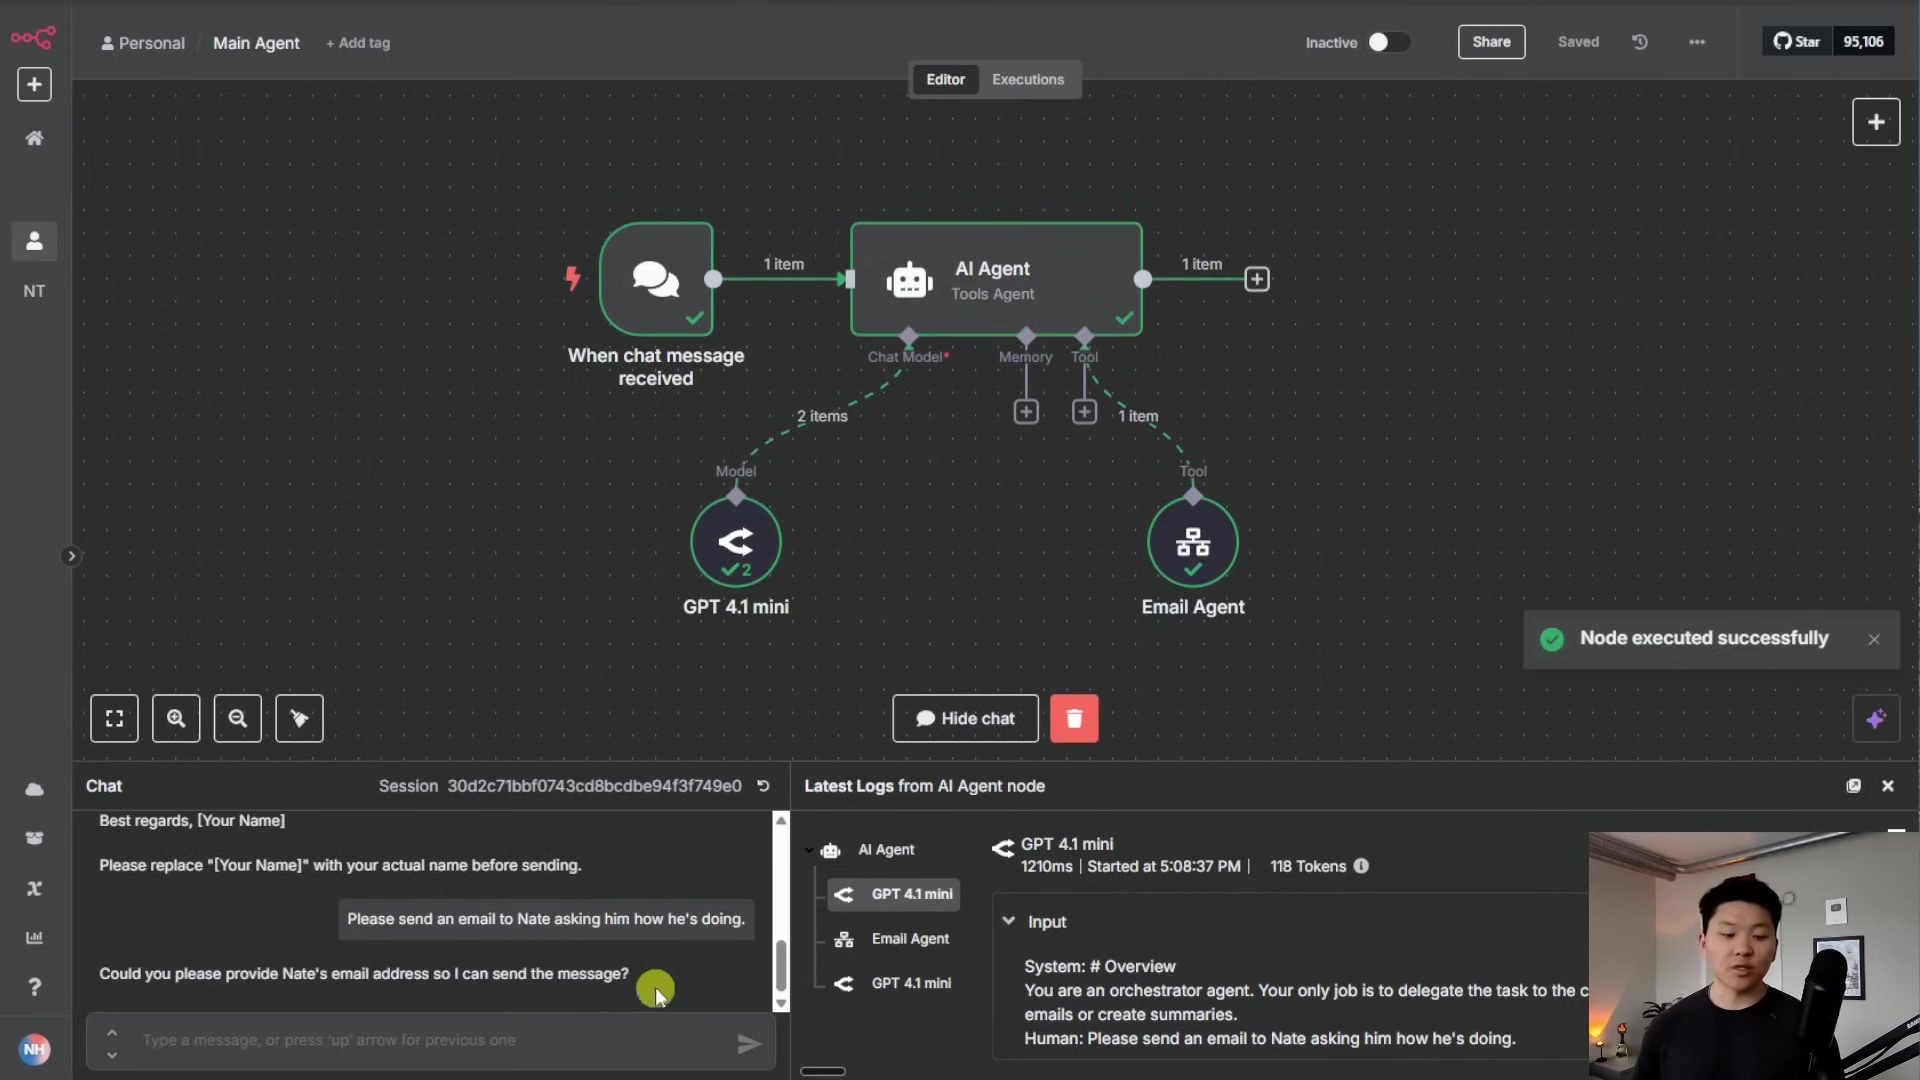Collapse the Input section in logs
Image resolution: width=1920 pixels, height=1080 pixels.
tap(1008, 922)
